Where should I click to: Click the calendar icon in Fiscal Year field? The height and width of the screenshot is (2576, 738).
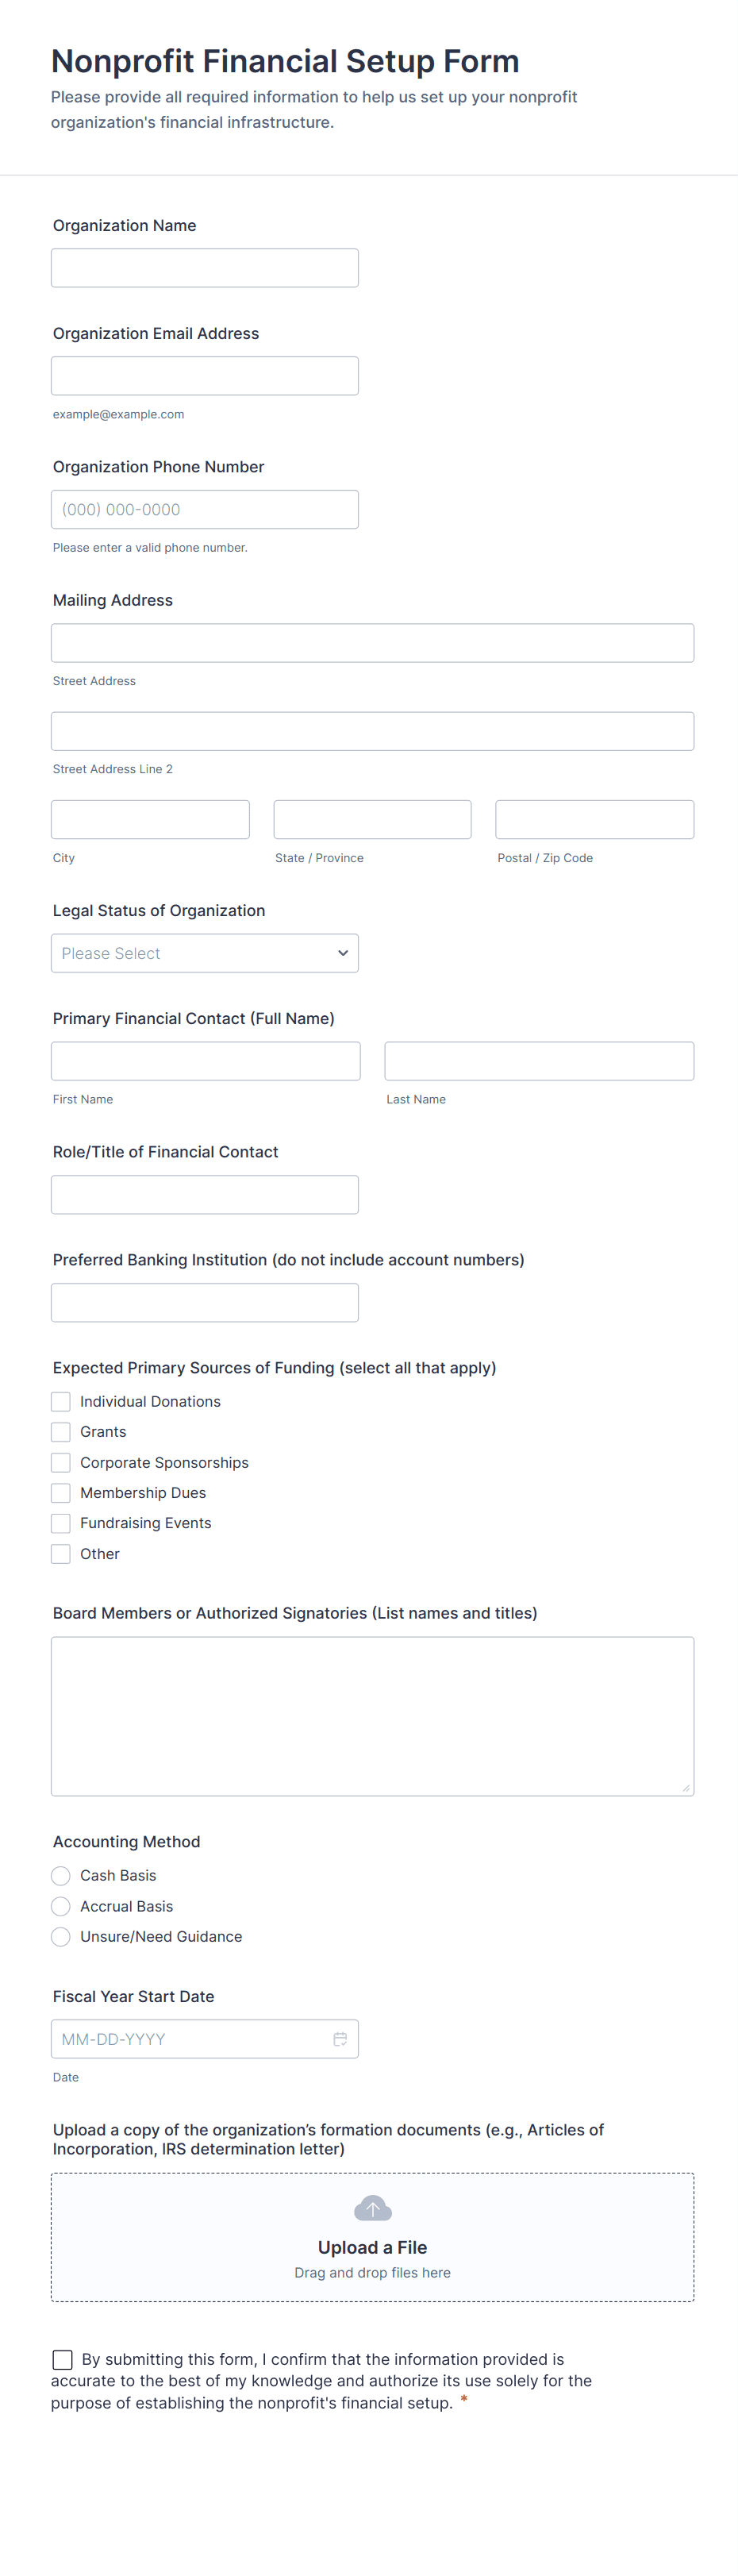coord(340,2039)
